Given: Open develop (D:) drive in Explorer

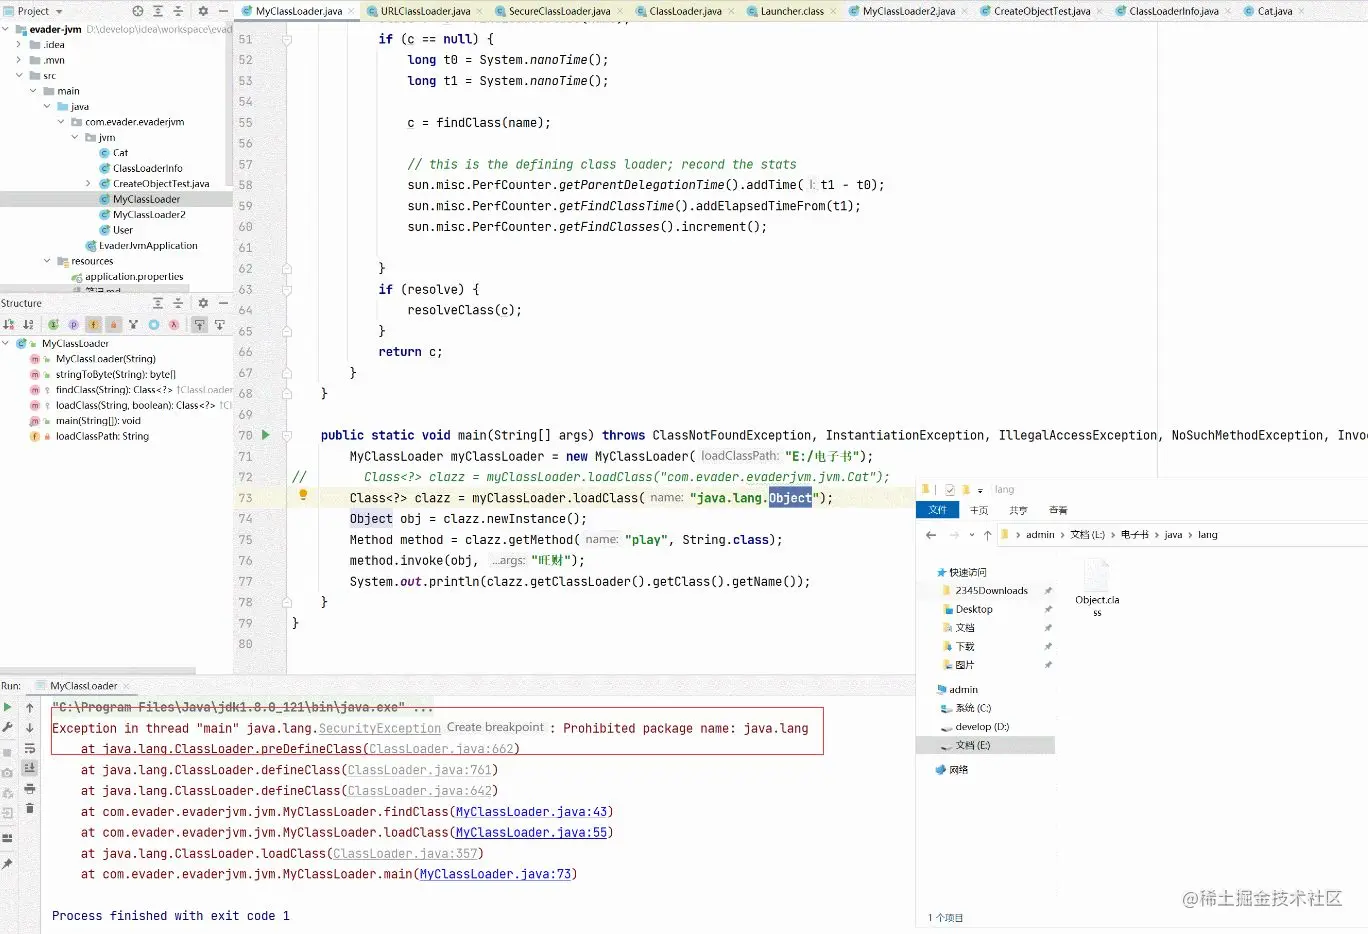Looking at the screenshot, I should click(982, 727).
